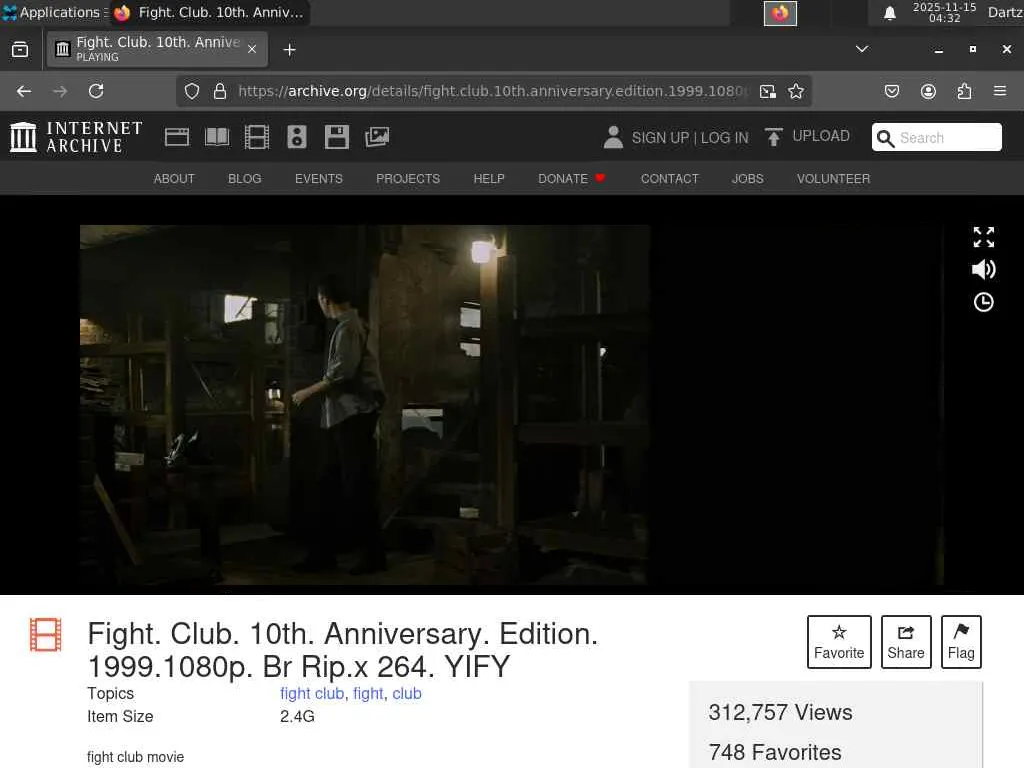Go back to the previous page
Viewport: 1024px width, 768px height.
(24, 91)
